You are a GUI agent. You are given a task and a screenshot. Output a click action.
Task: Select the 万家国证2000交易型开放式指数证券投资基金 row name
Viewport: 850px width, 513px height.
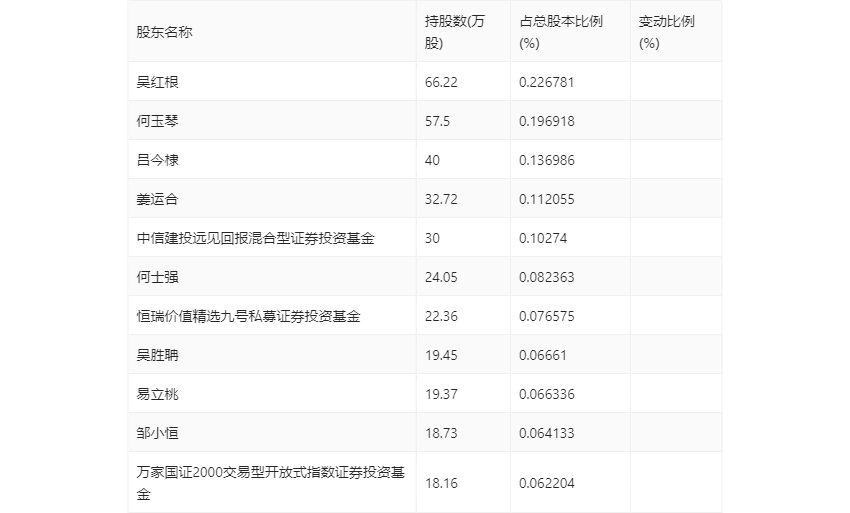[271, 483]
